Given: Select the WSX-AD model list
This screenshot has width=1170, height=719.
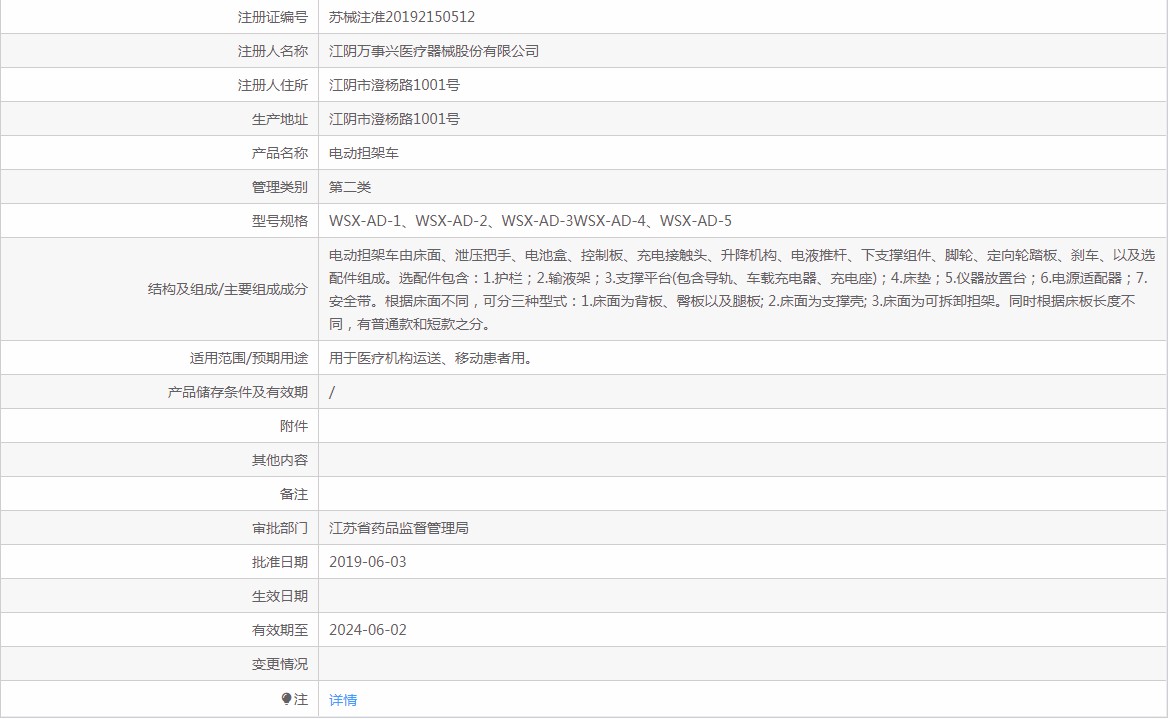Looking at the screenshot, I should click(530, 221).
